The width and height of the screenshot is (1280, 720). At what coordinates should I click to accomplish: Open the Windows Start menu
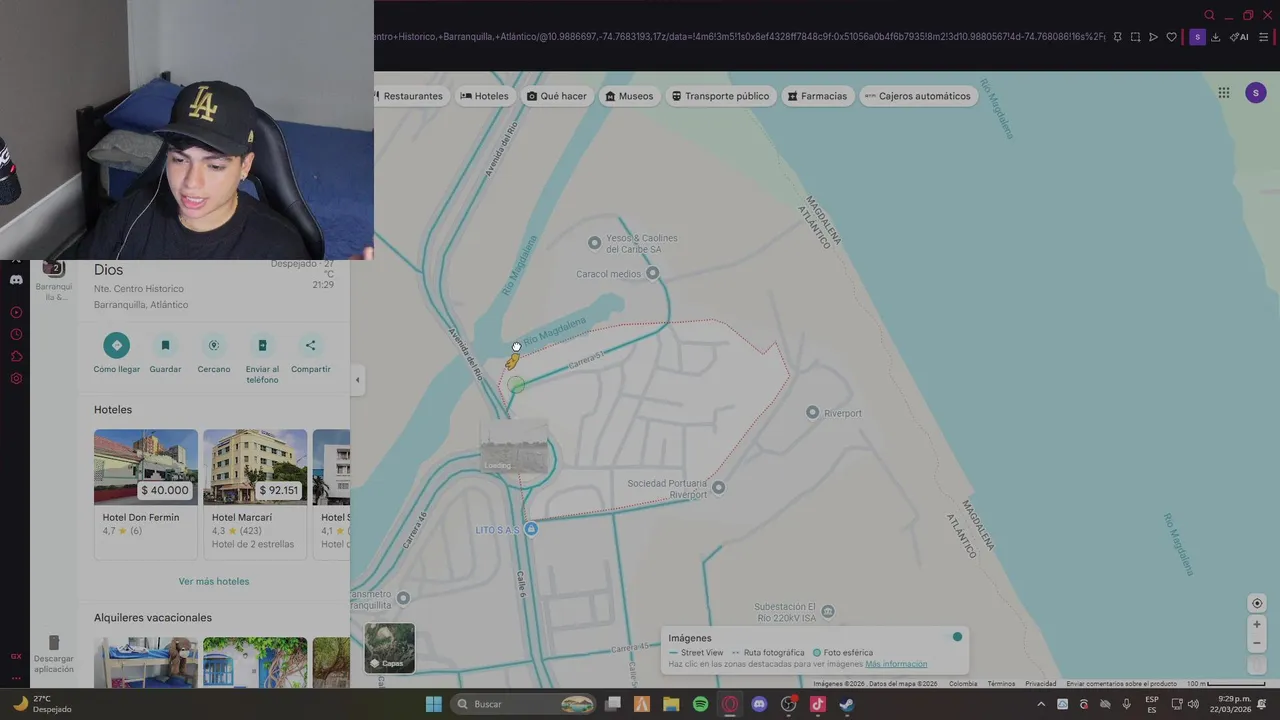(x=433, y=704)
